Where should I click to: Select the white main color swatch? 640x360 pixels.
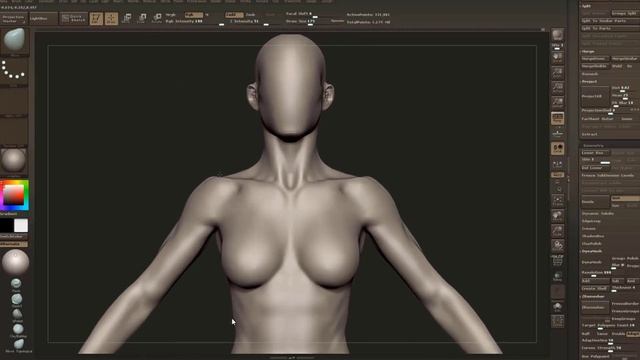(x=20, y=225)
